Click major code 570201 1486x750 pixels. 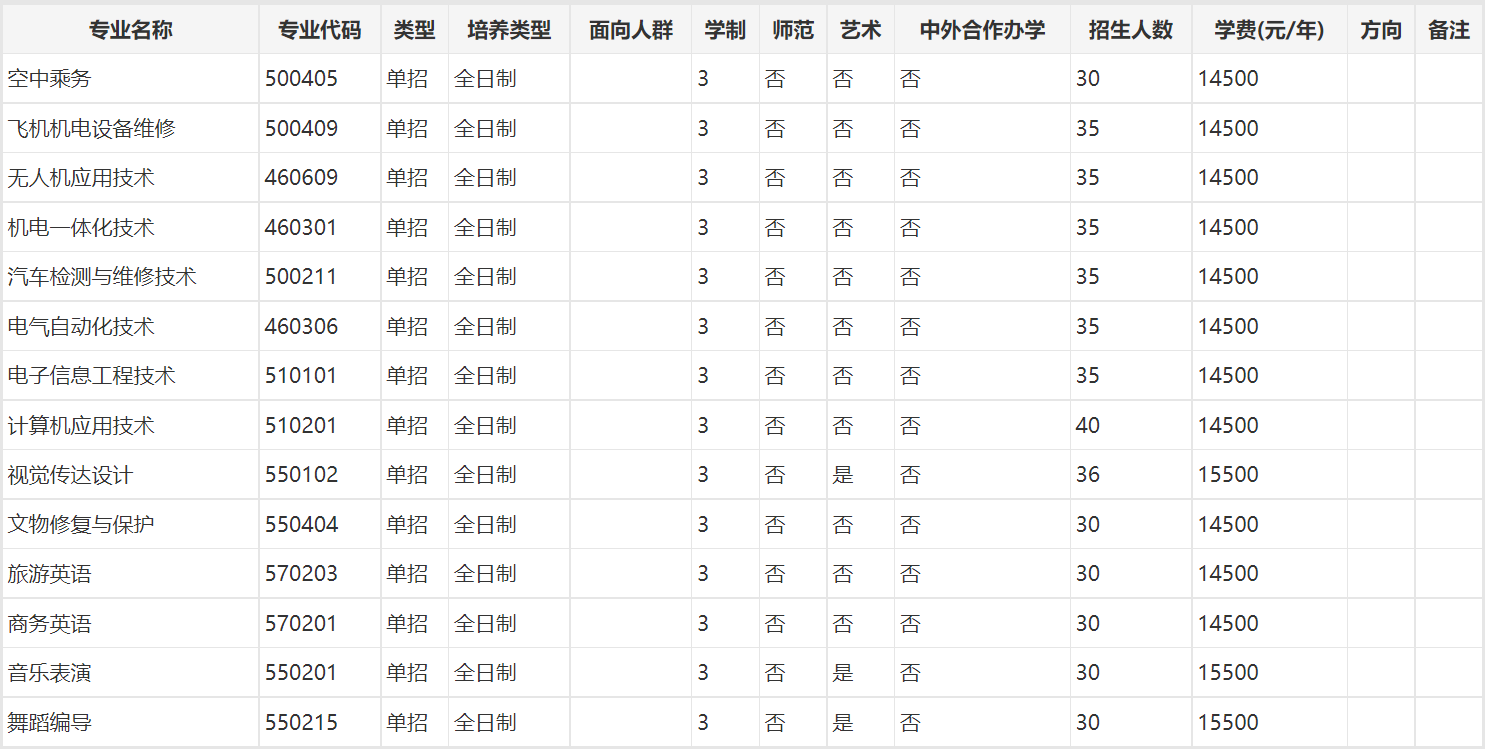301,623
